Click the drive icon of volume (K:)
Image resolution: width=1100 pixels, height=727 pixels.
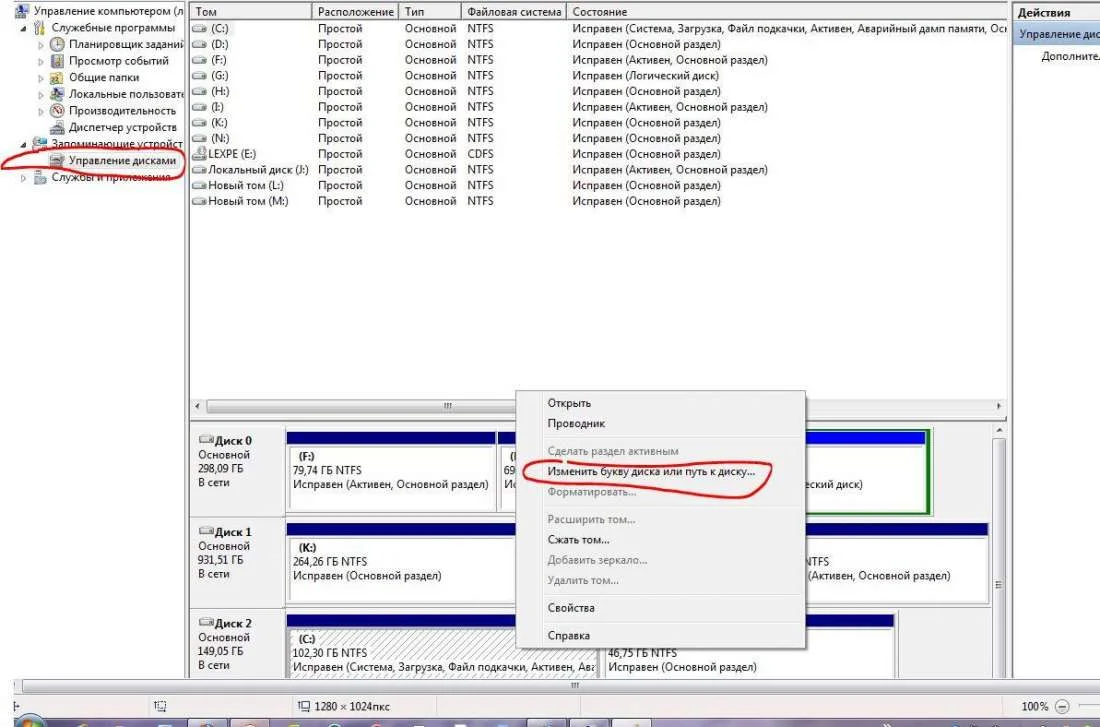pos(199,123)
